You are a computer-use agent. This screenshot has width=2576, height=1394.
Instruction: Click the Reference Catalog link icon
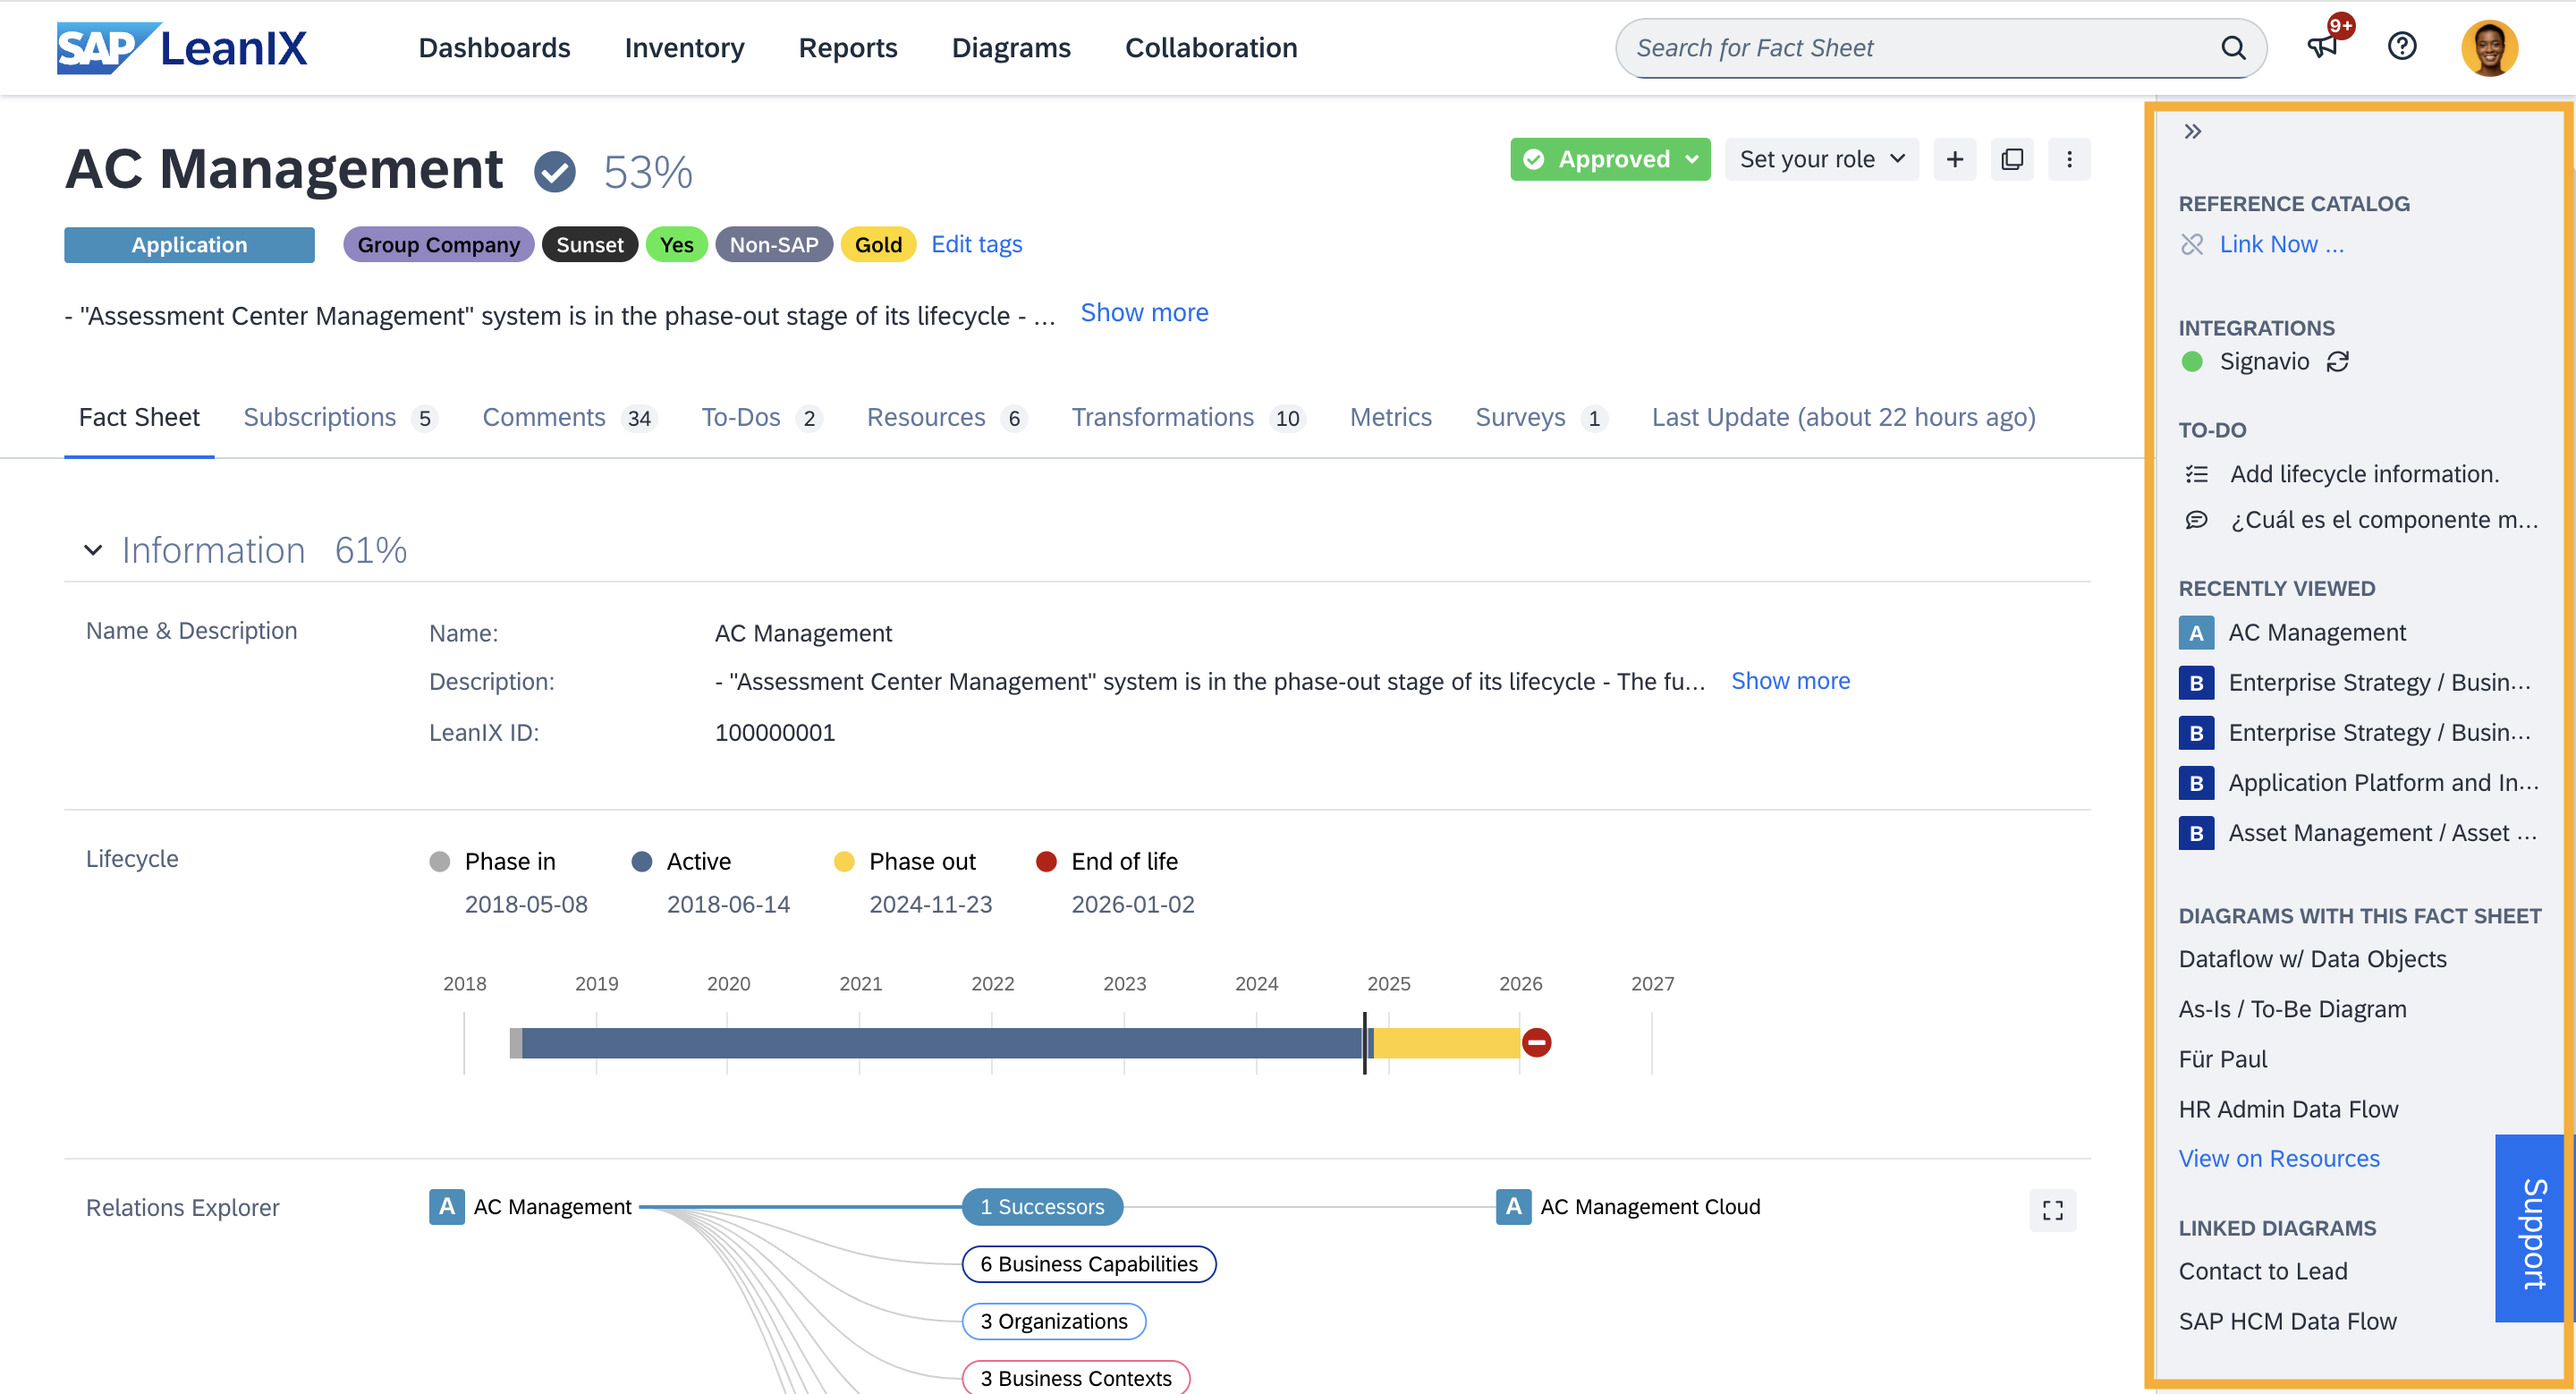(x=2193, y=242)
